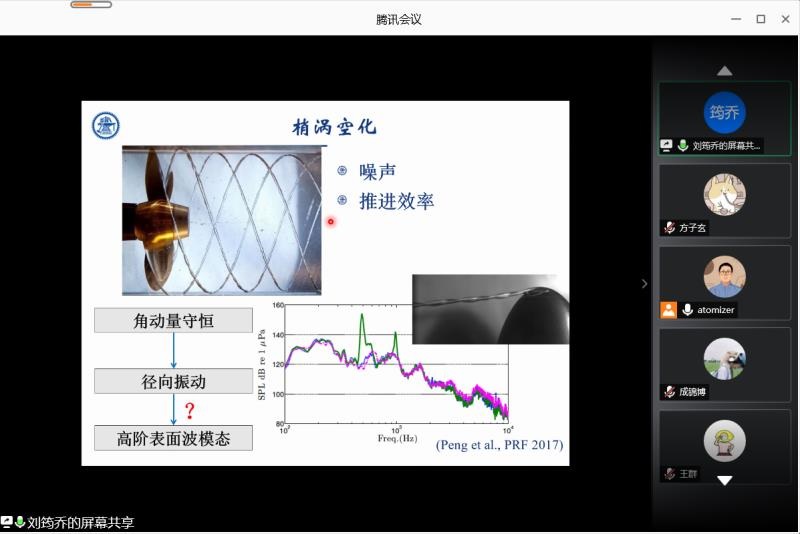This screenshot has width=800, height=534.
Task: Click muted mic icon beside 王群
Action: coord(669,474)
